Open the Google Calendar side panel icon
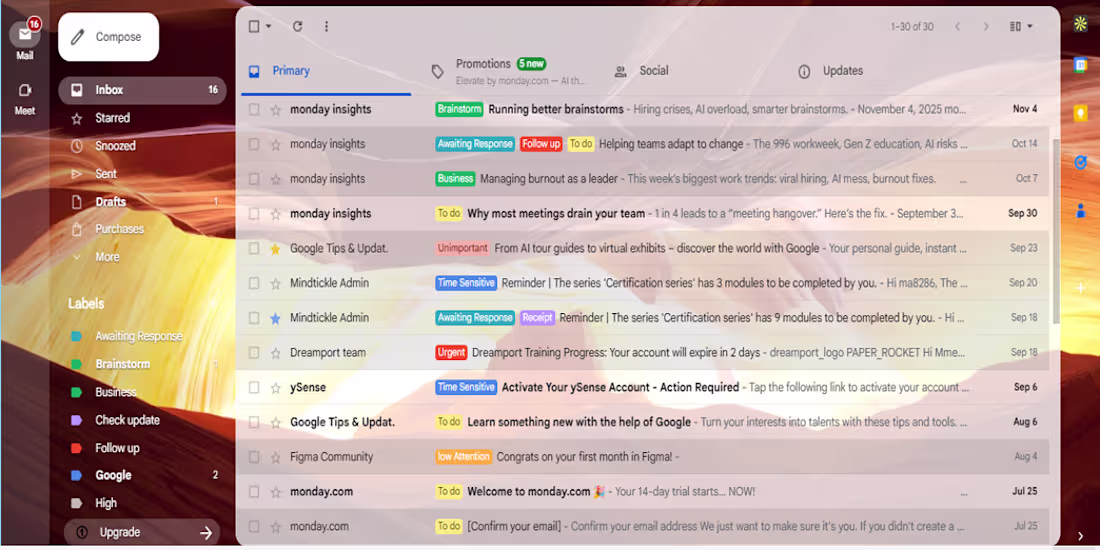This screenshot has height=550, width=1100. click(x=1080, y=65)
